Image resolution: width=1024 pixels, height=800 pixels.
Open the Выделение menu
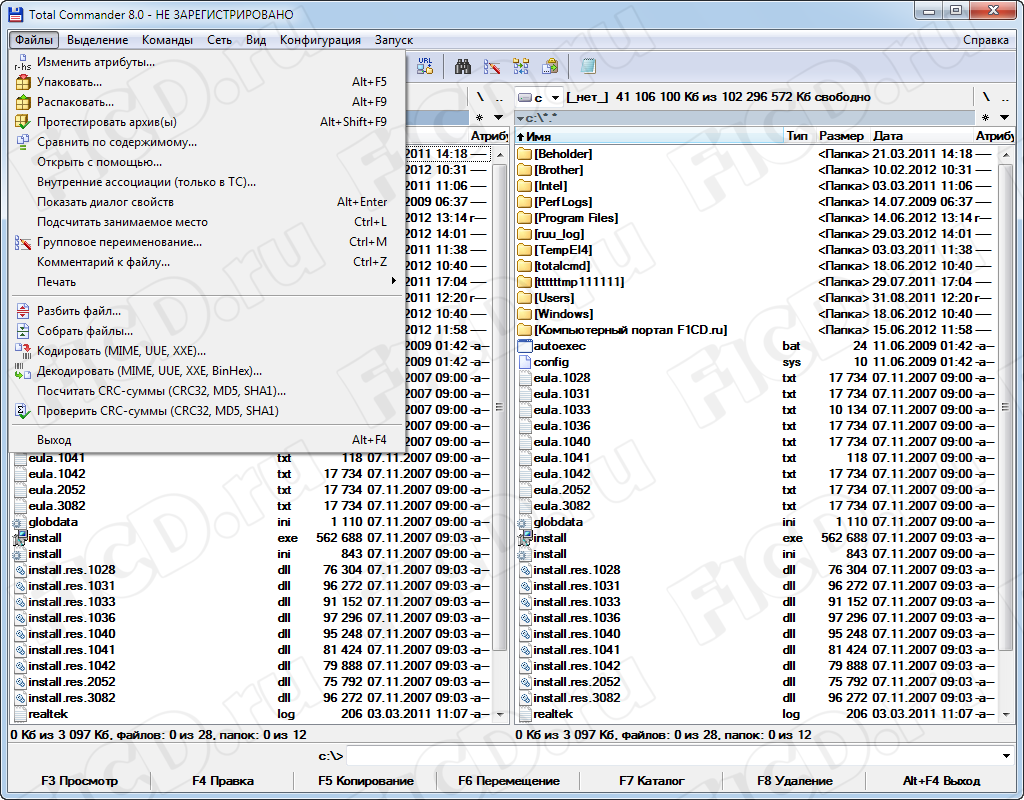coord(97,40)
